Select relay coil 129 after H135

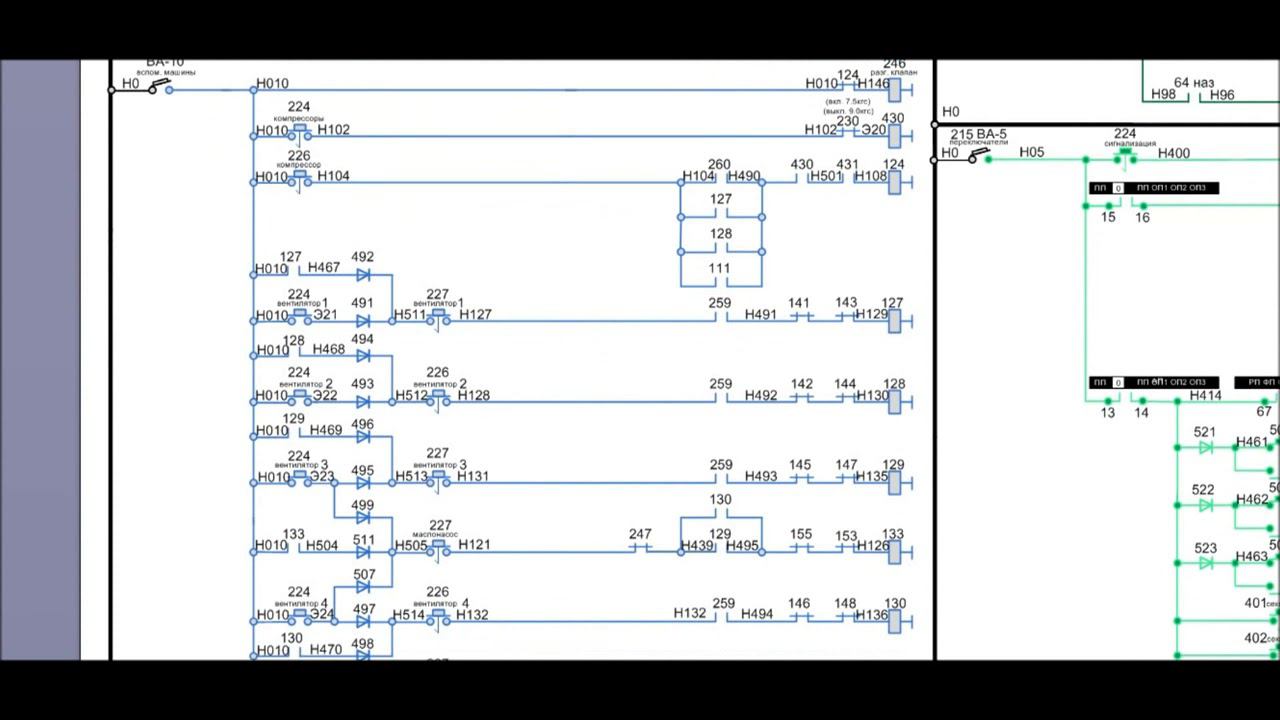tap(894, 483)
